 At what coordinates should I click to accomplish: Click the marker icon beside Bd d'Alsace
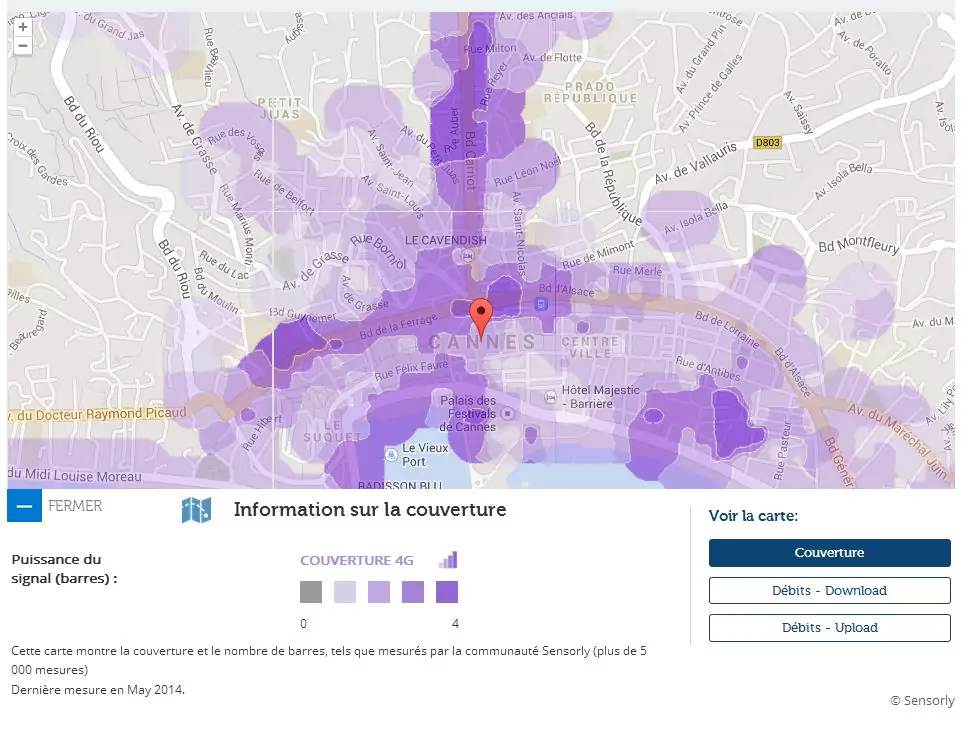tap(541, 302)
